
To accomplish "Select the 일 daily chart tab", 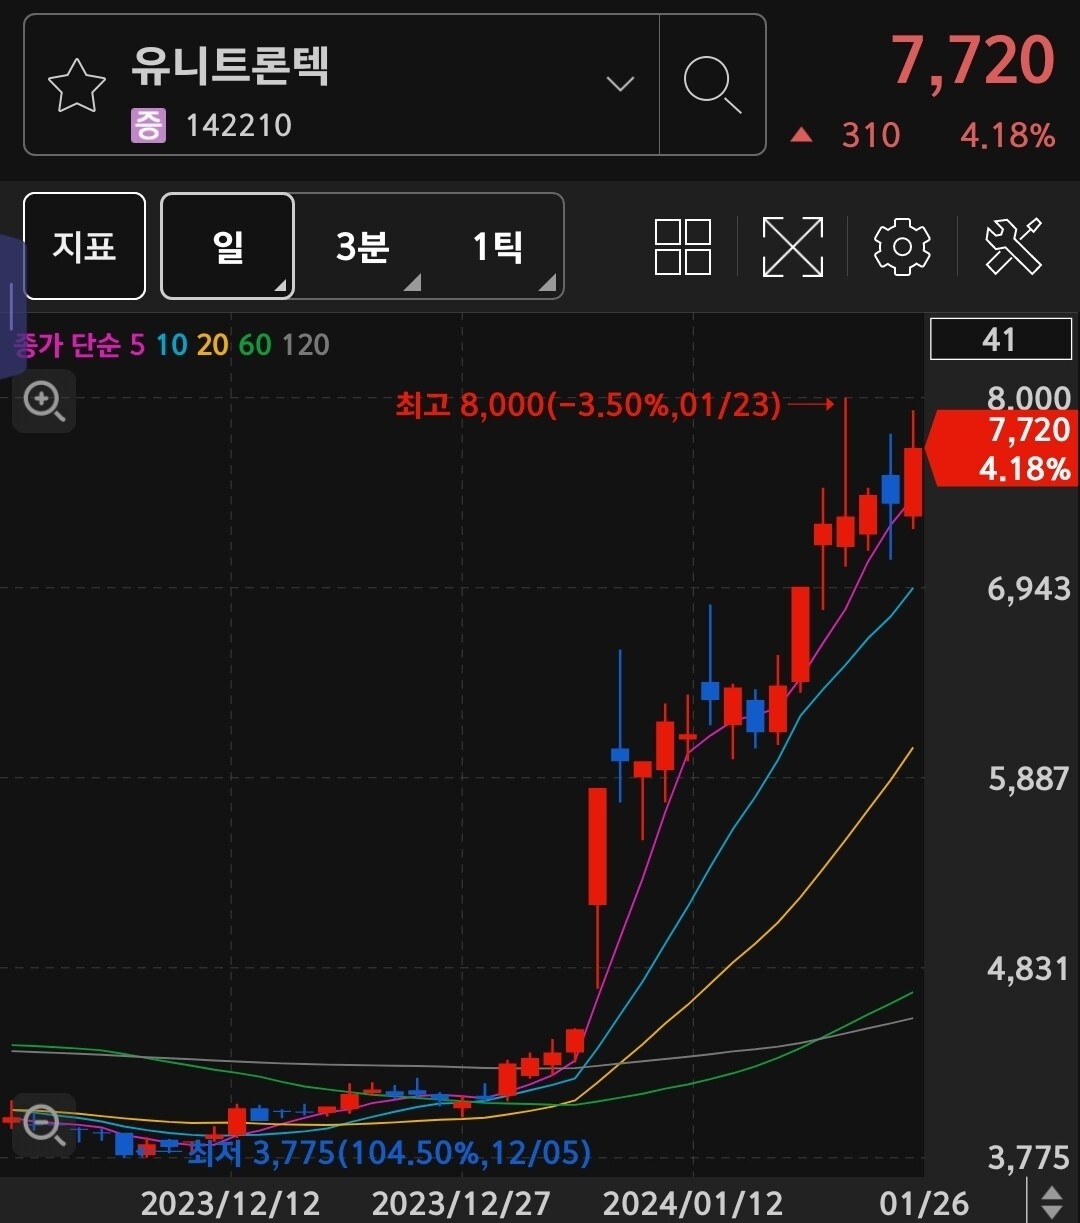I will coord(228,246).
